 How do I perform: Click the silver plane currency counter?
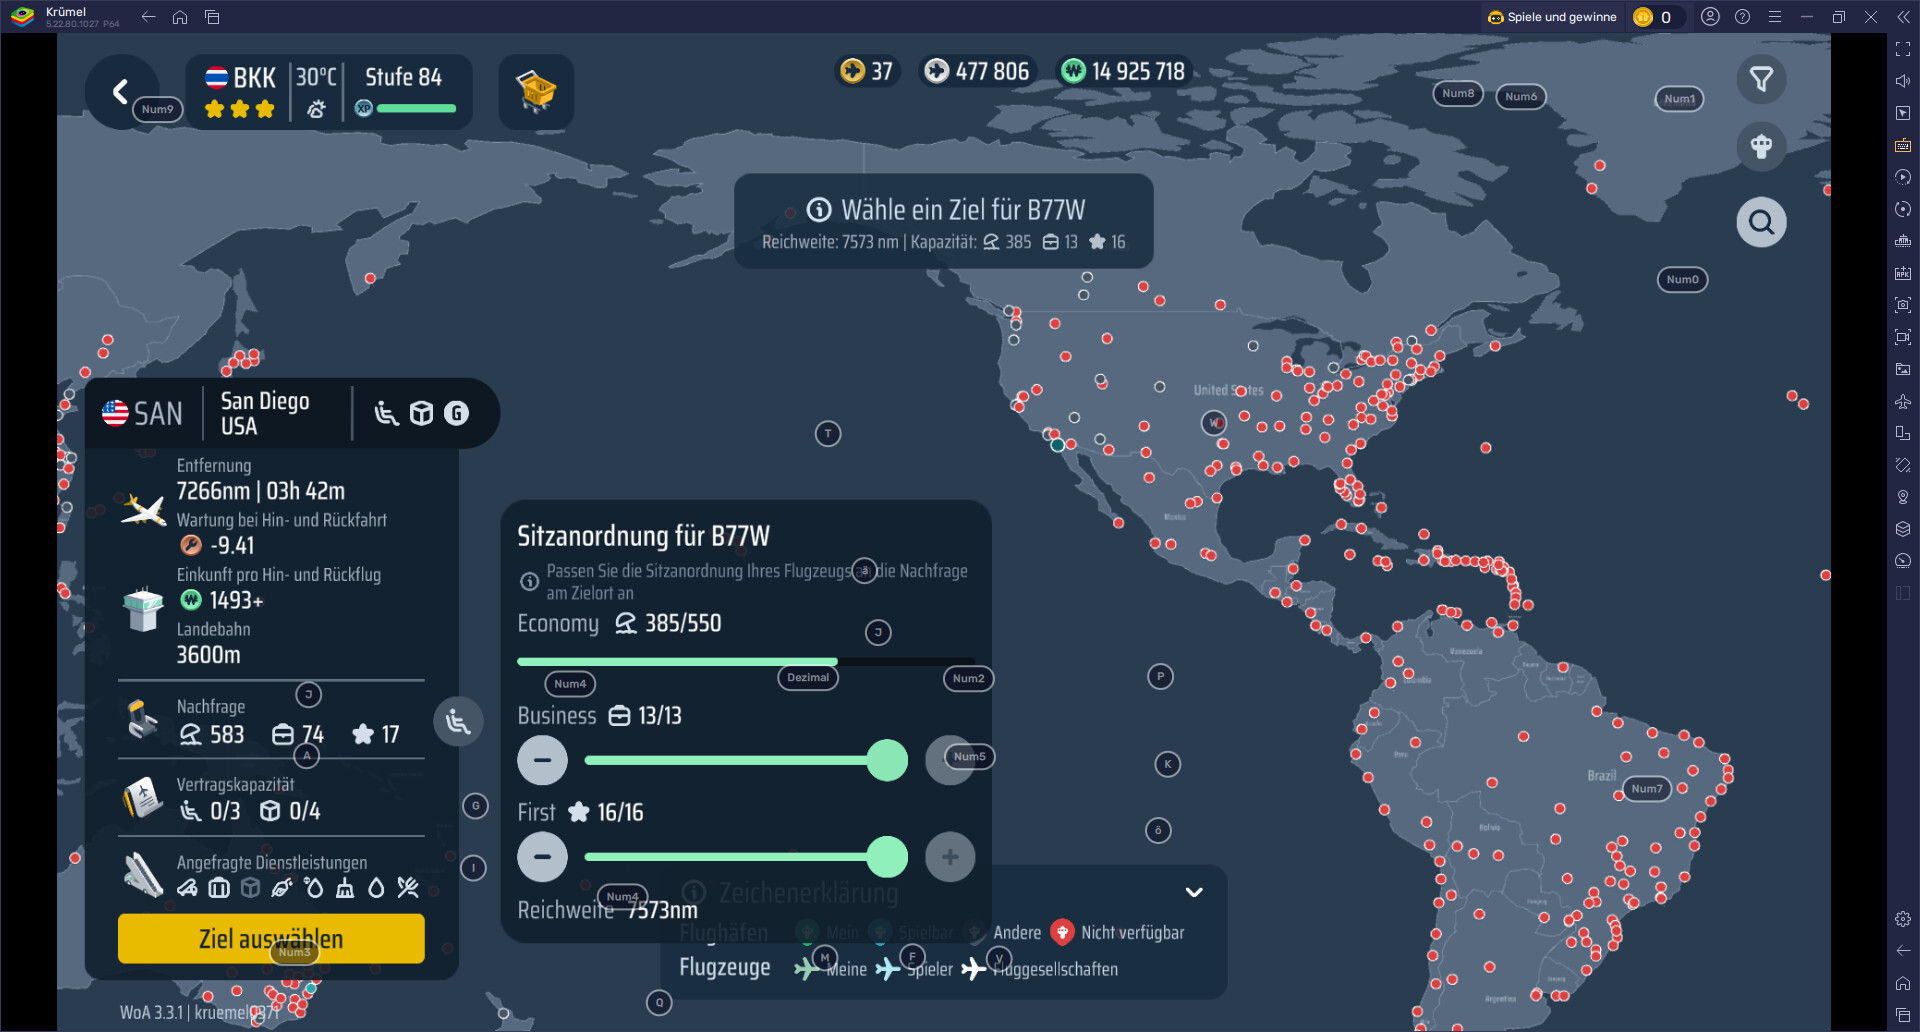[975, 71]
